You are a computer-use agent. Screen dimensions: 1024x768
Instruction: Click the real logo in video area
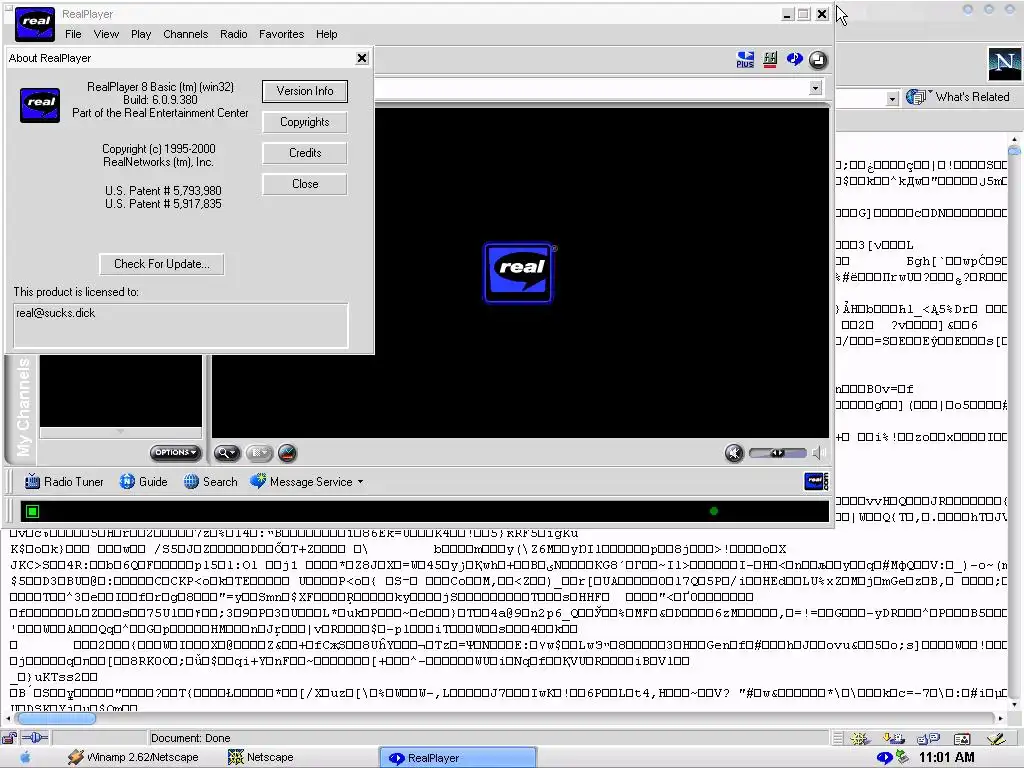(519, 273)
